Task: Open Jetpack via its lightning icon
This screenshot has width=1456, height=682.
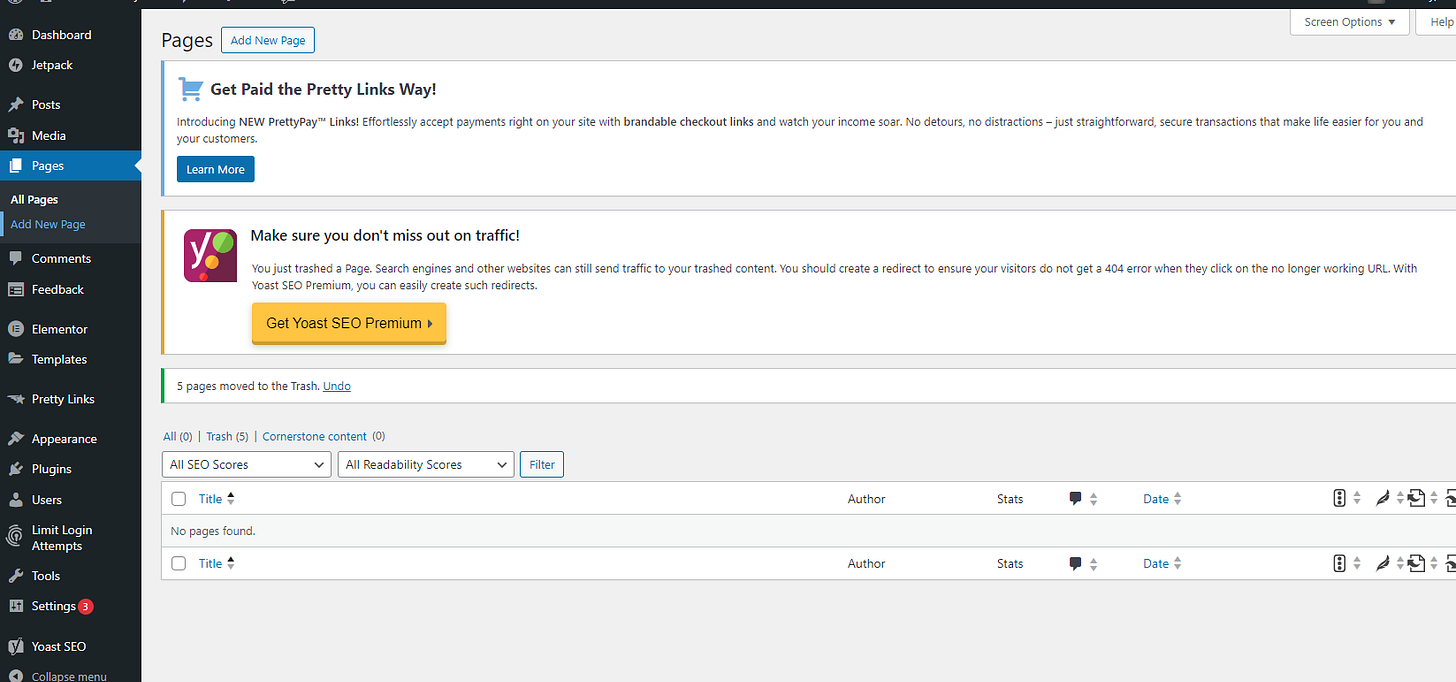Action: [15, 65]
